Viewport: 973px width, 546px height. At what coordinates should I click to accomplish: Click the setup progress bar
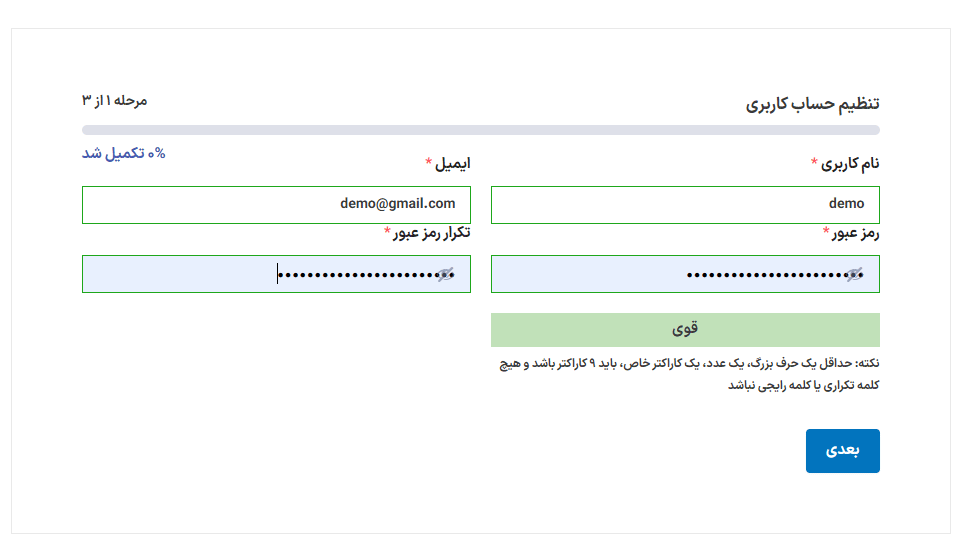click(x=480, y=130)
